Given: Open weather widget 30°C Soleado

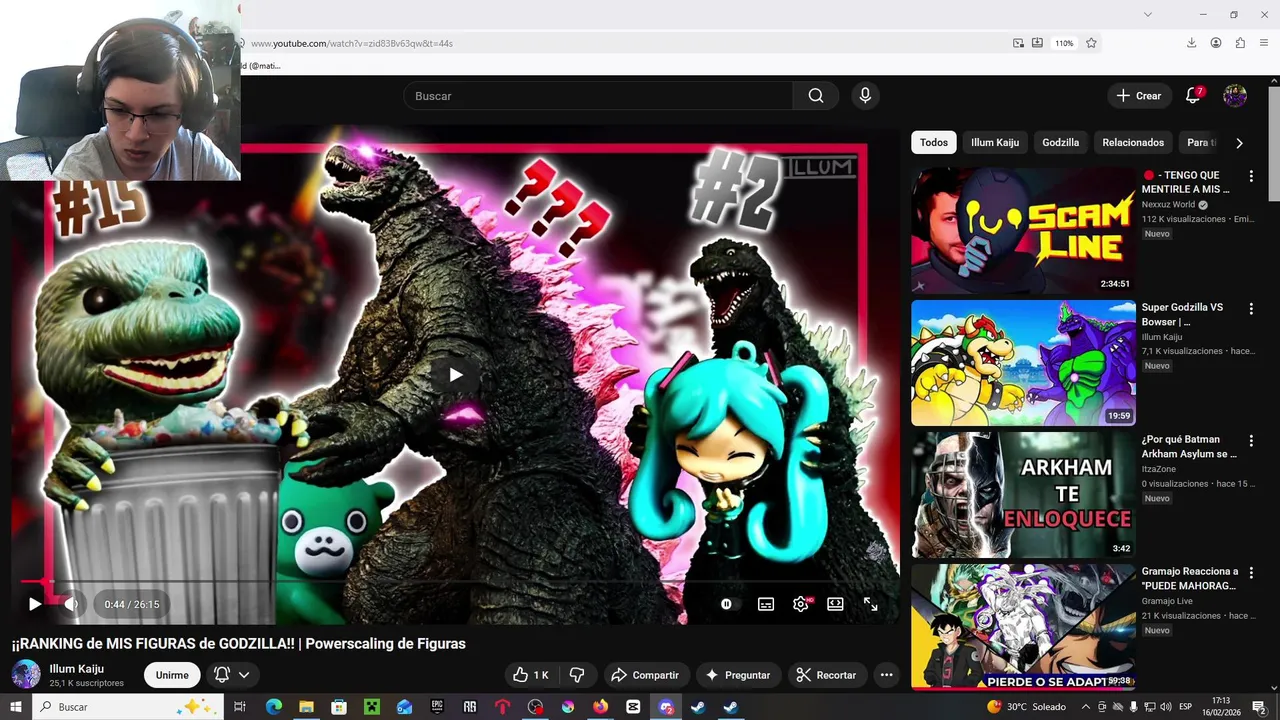Looking at the screenshot, I should point(1026,707).
